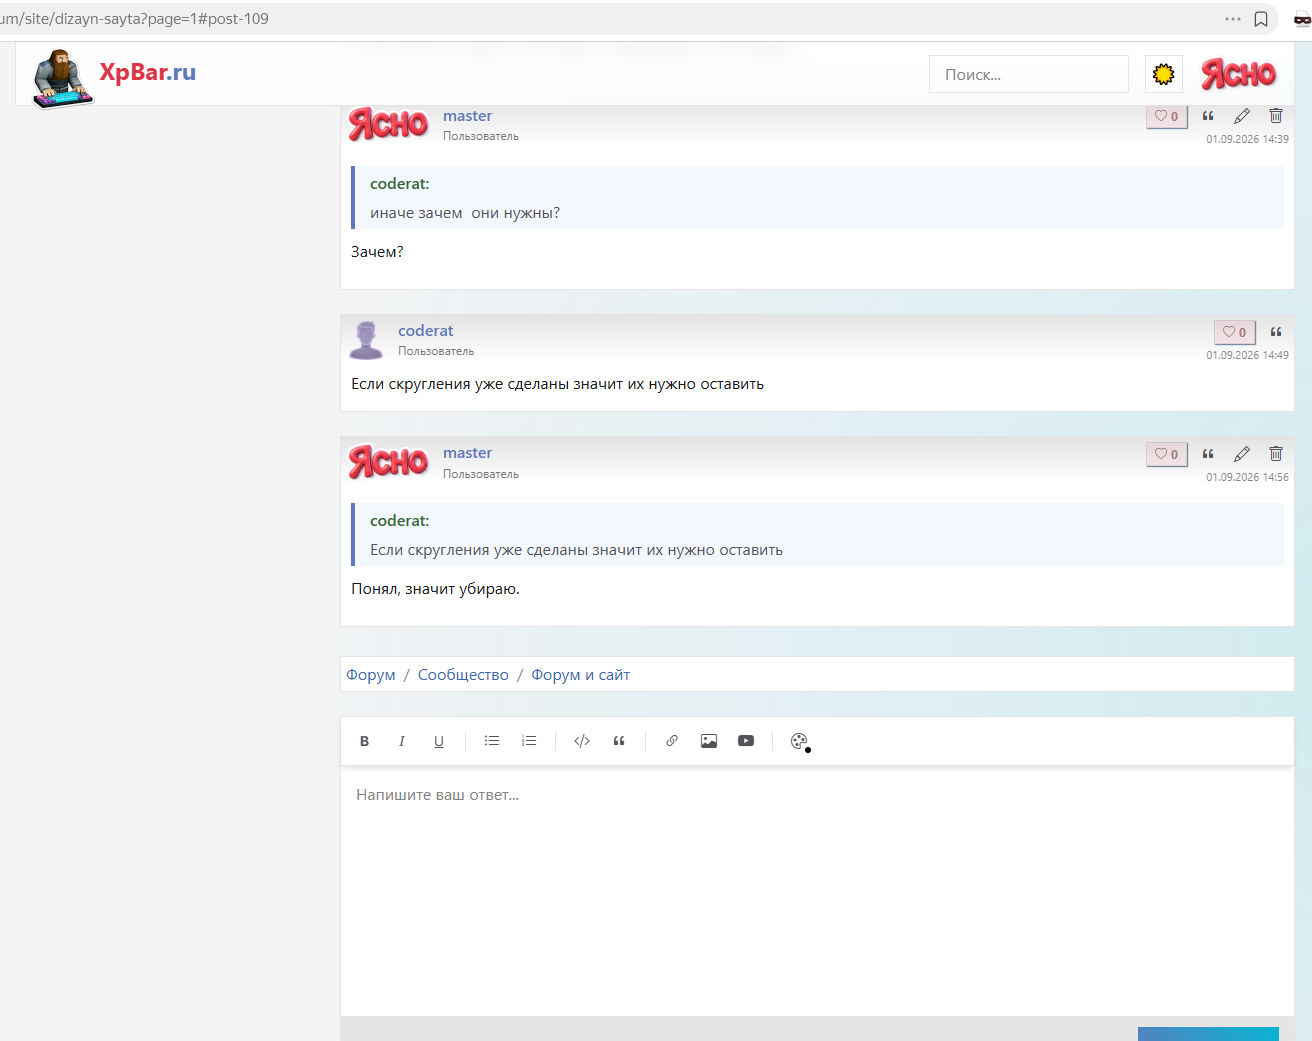This screenshot has height=1041, width=1312.
Task: Embed a YouTube video via toolbar icon
Action: point(746,741)
